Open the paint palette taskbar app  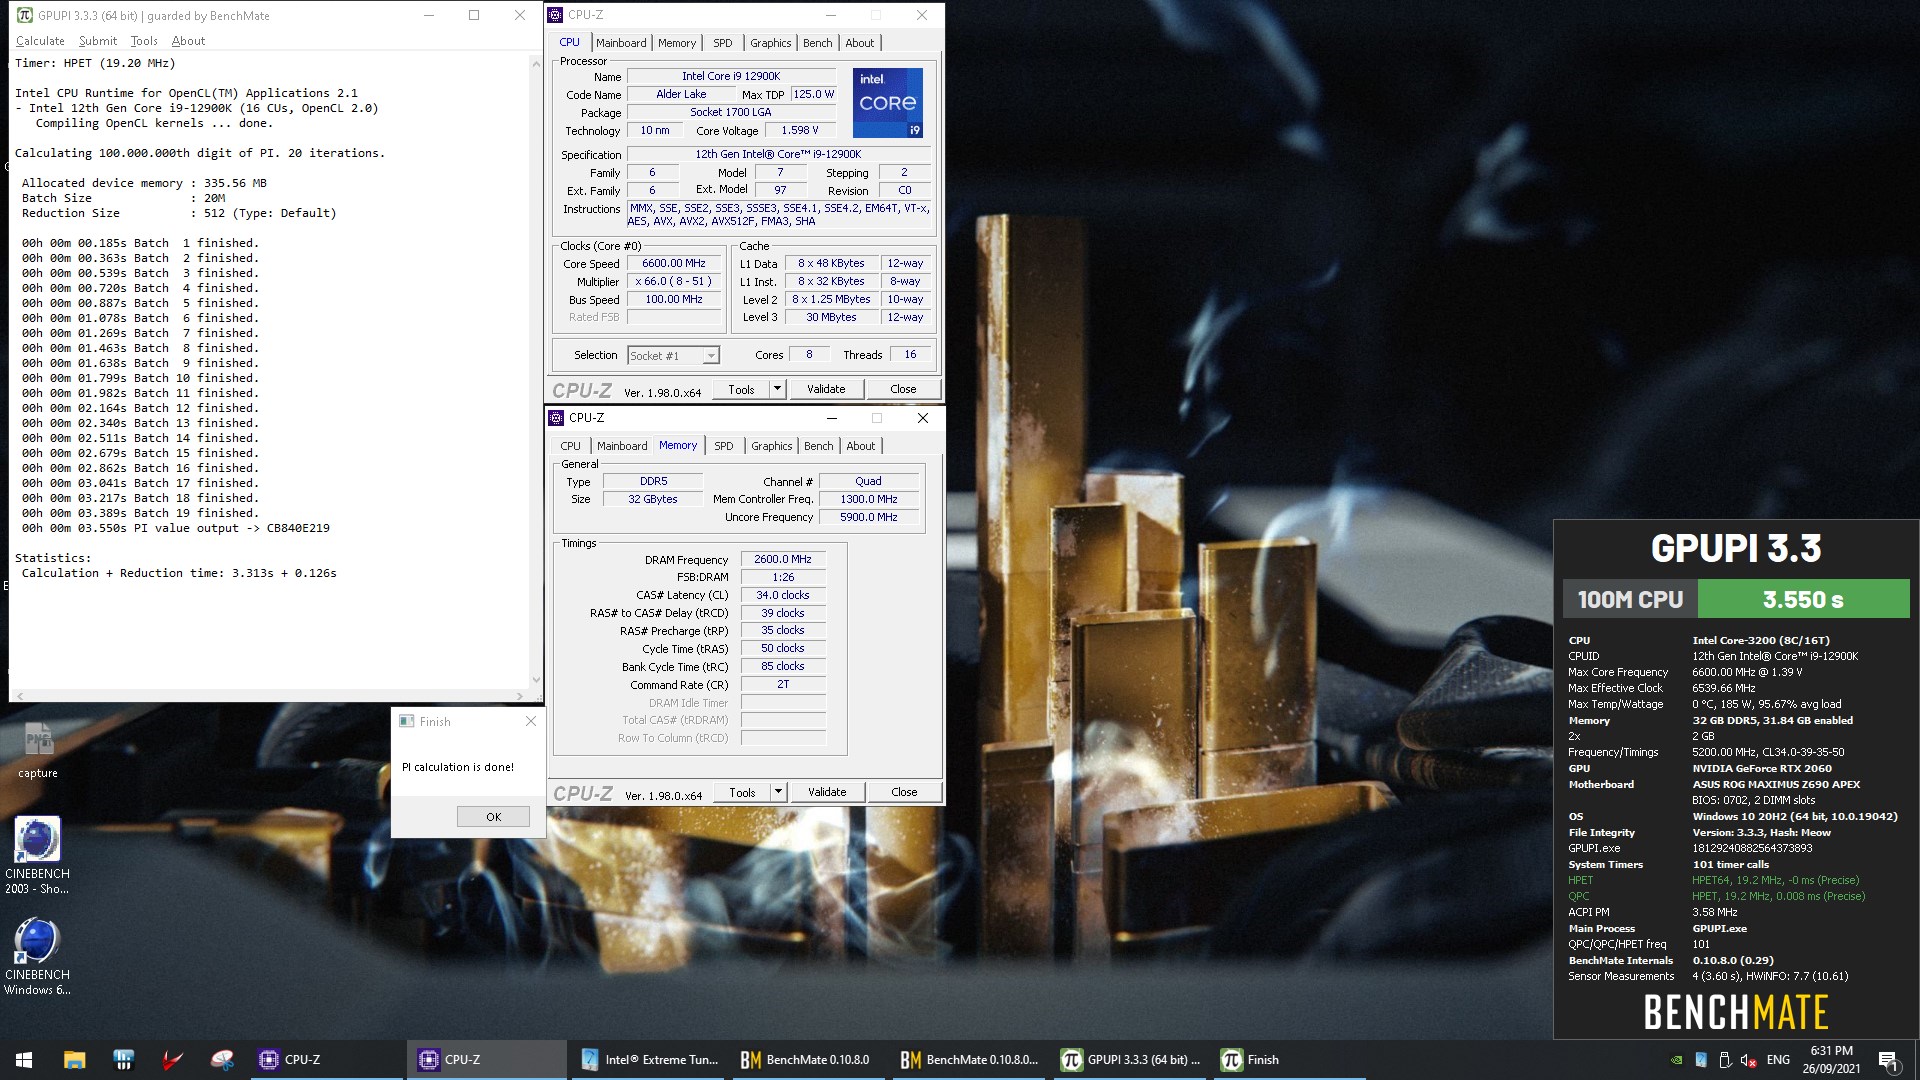click(222, 1060)
